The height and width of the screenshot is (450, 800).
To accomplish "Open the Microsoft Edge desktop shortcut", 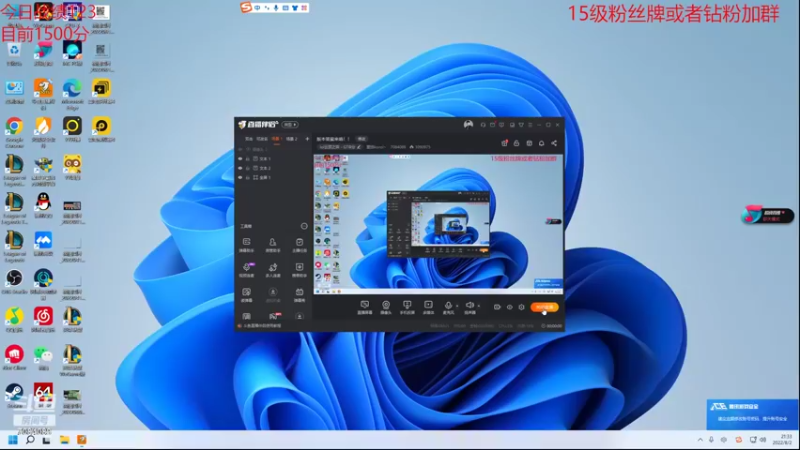I will (72, 93).
